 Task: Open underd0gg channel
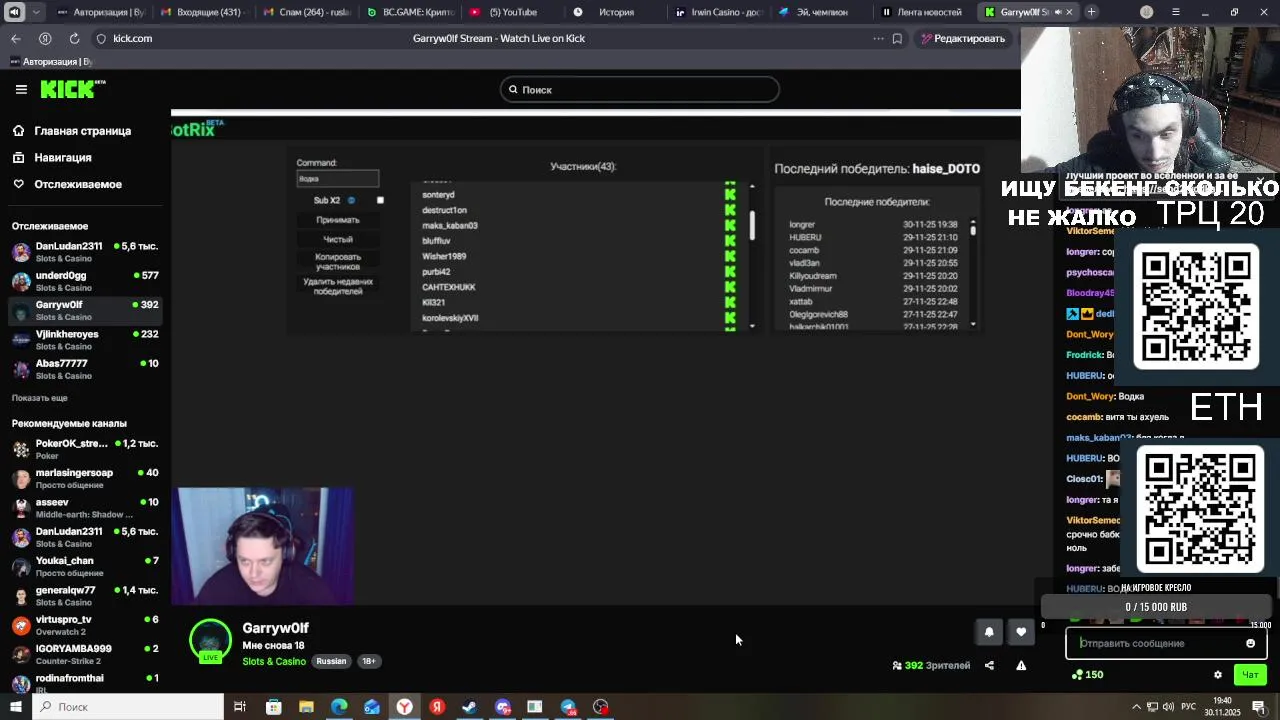[x=85, y=281]
